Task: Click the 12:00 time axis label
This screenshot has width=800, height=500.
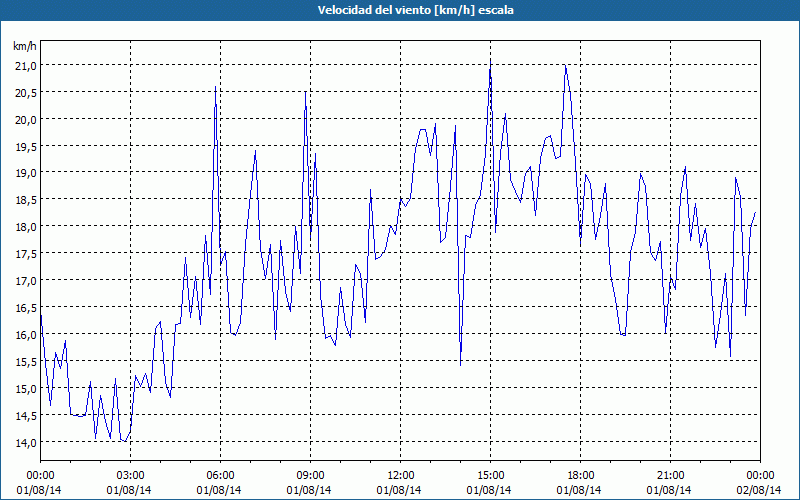Action: (x=400, y=476)
